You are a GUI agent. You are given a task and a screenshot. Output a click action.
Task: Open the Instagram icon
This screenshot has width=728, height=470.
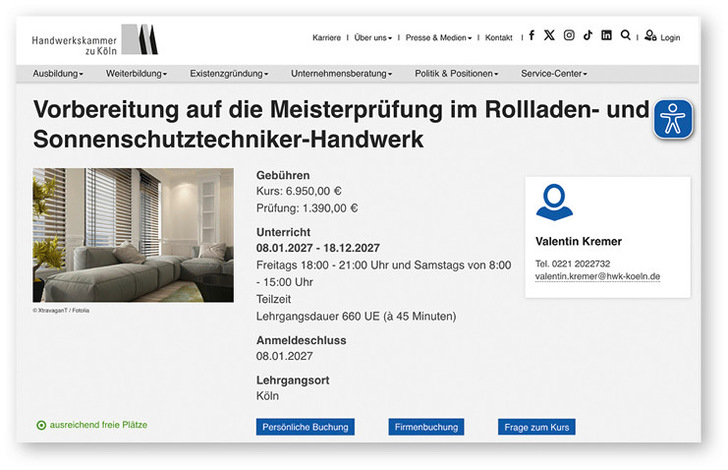569,35
